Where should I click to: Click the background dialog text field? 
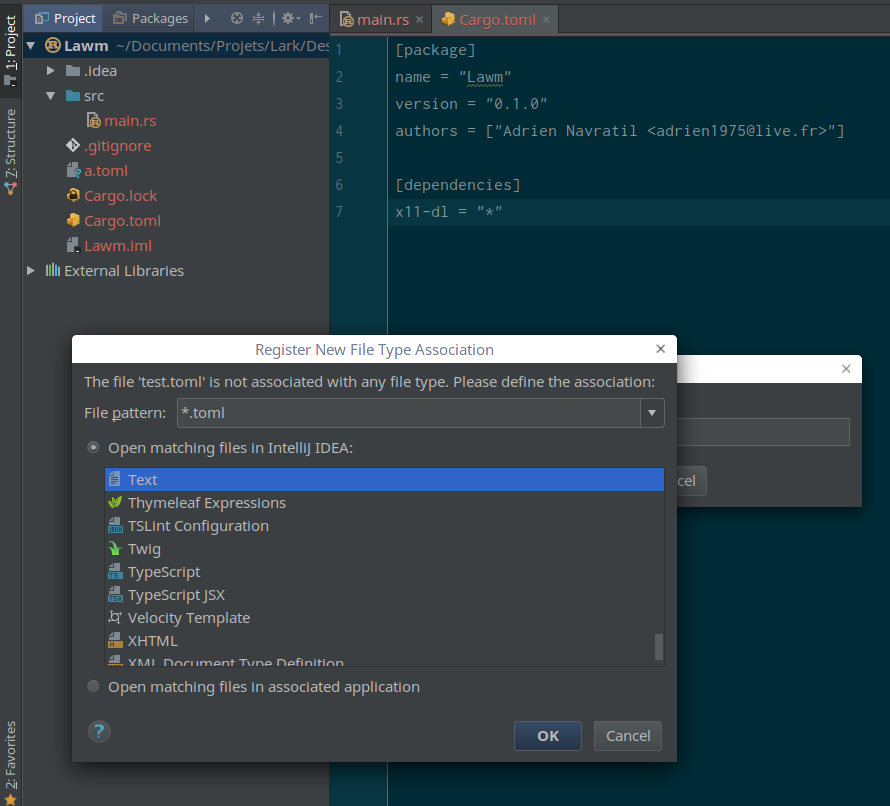763,432
